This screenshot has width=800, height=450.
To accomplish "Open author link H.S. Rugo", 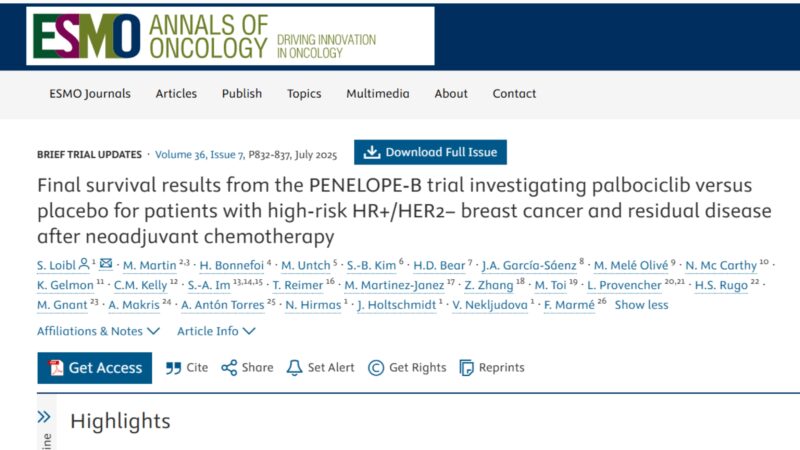I will (x=721, y=285).
